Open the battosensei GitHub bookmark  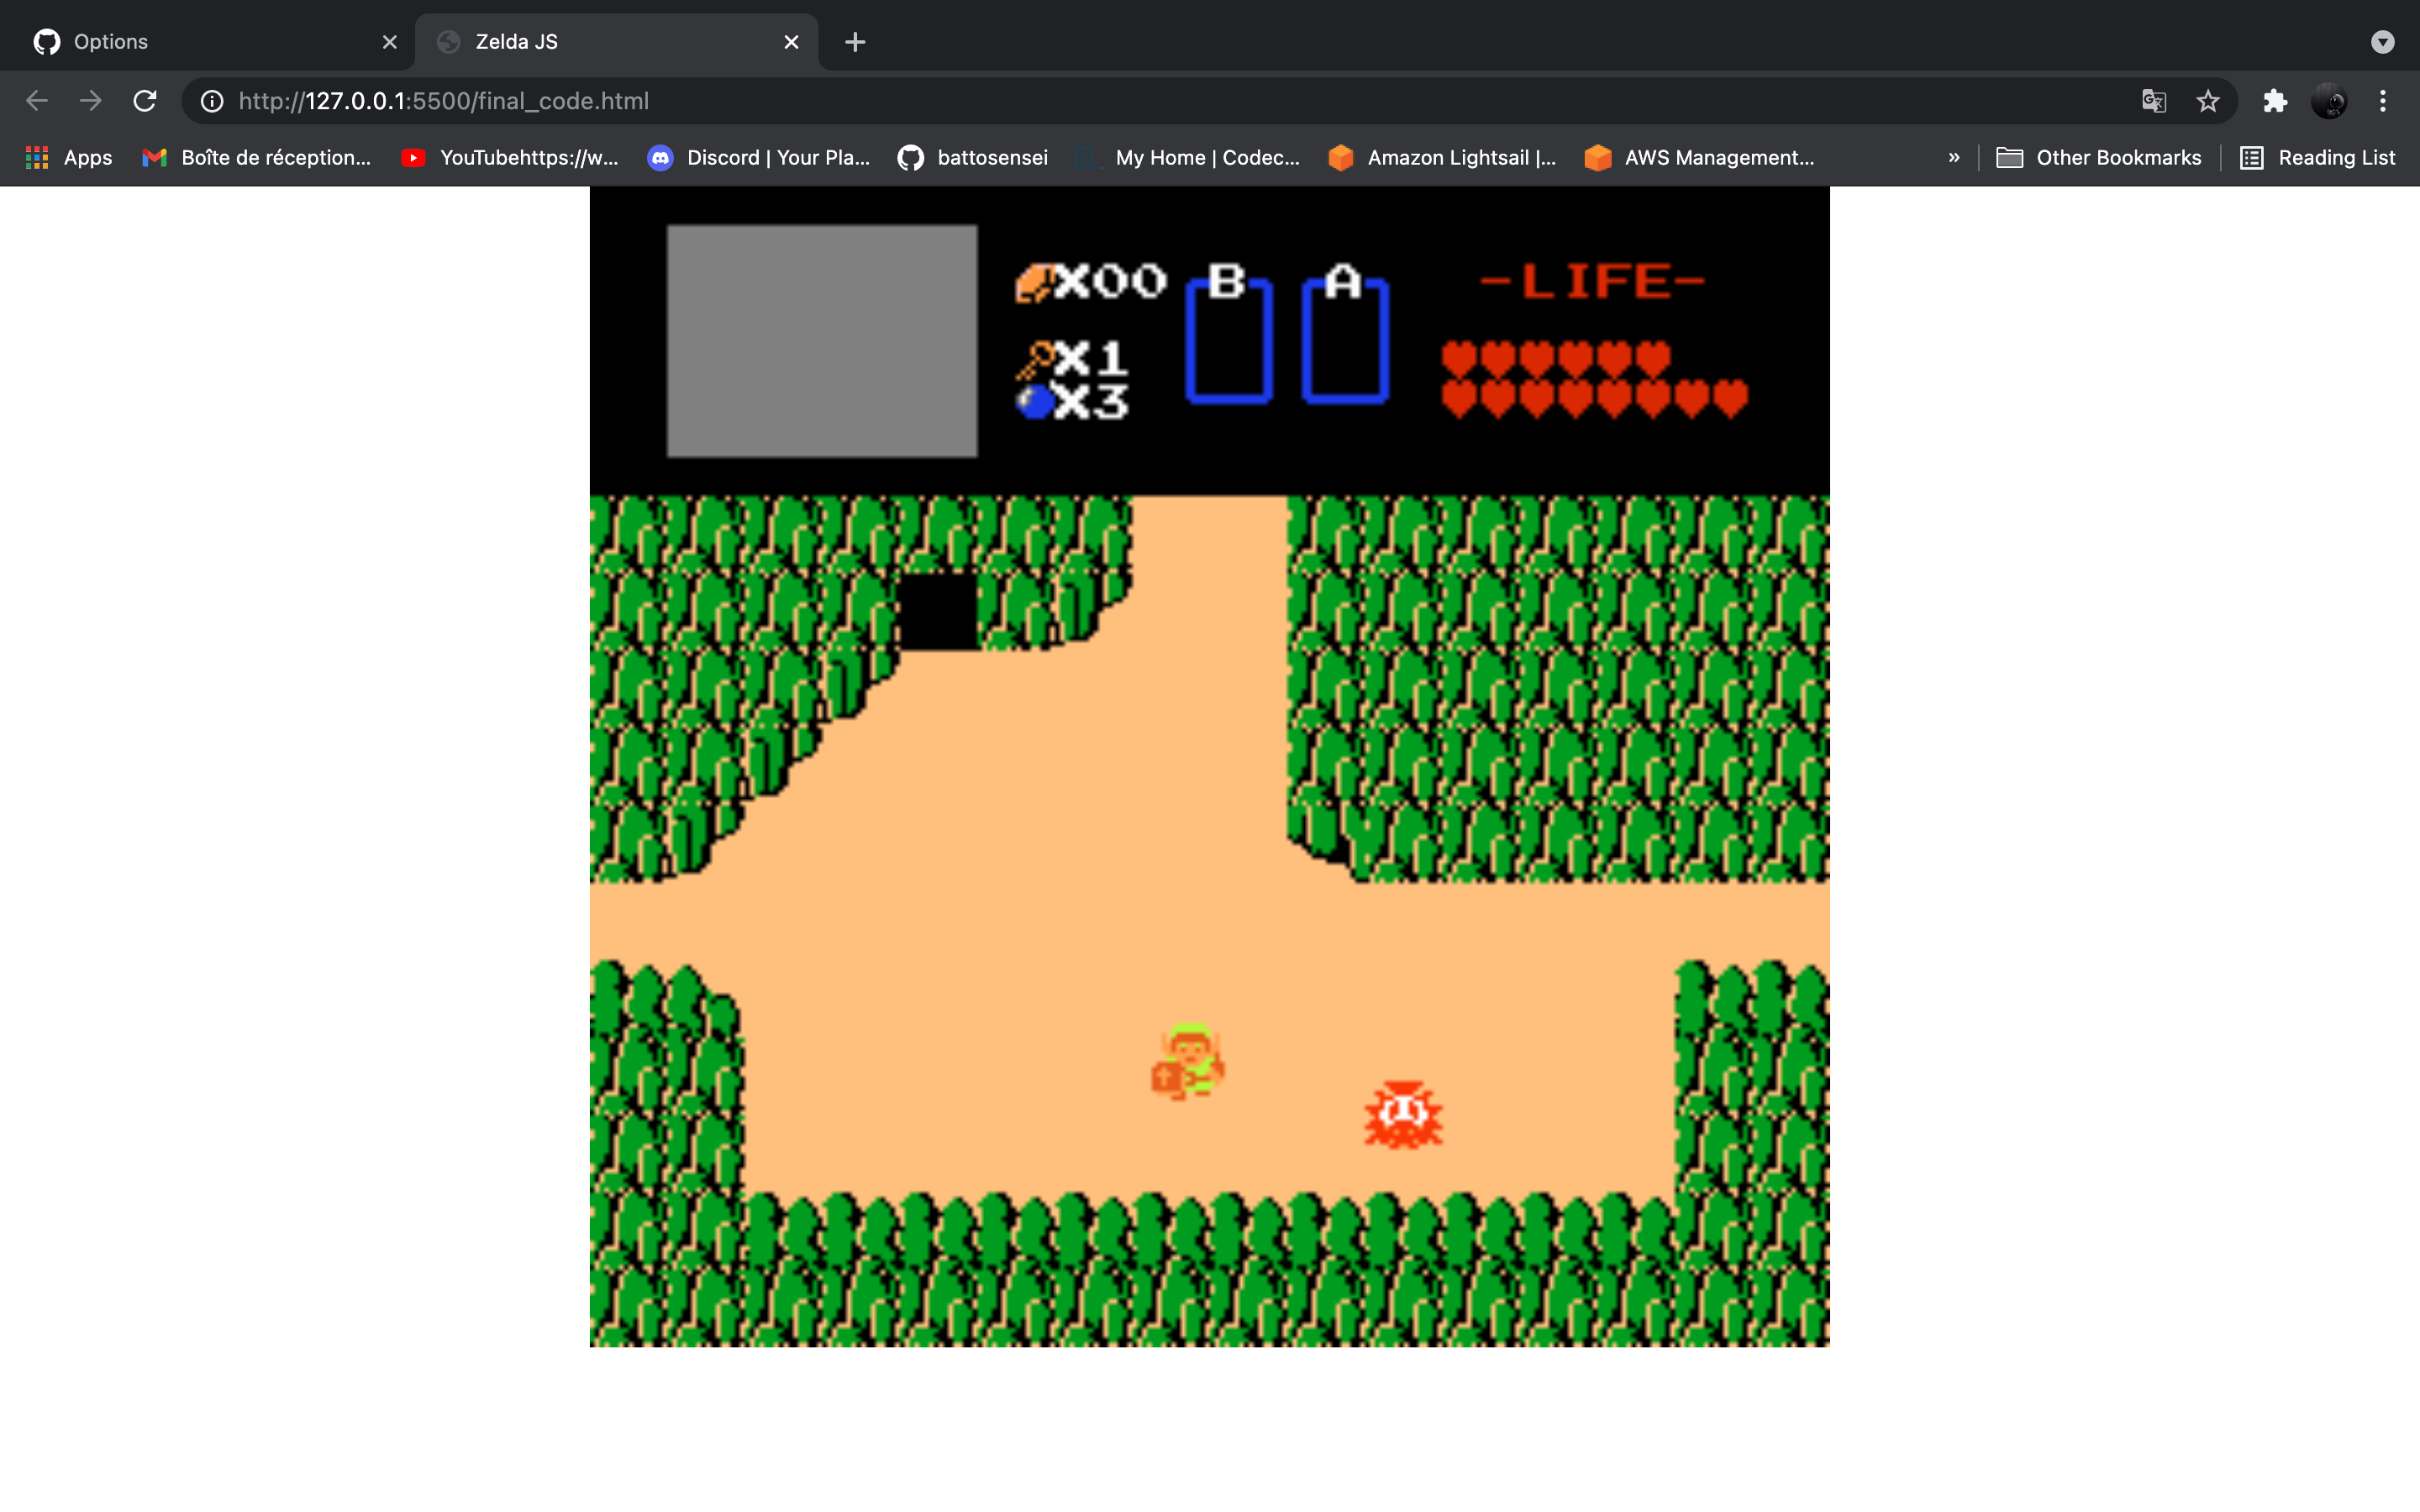click(971, 157)
